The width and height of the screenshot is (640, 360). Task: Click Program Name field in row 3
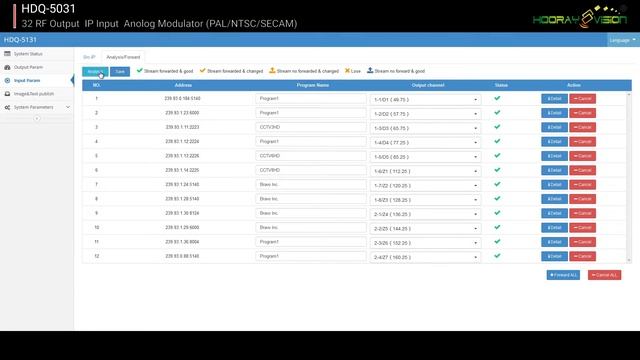click(311, 127)
